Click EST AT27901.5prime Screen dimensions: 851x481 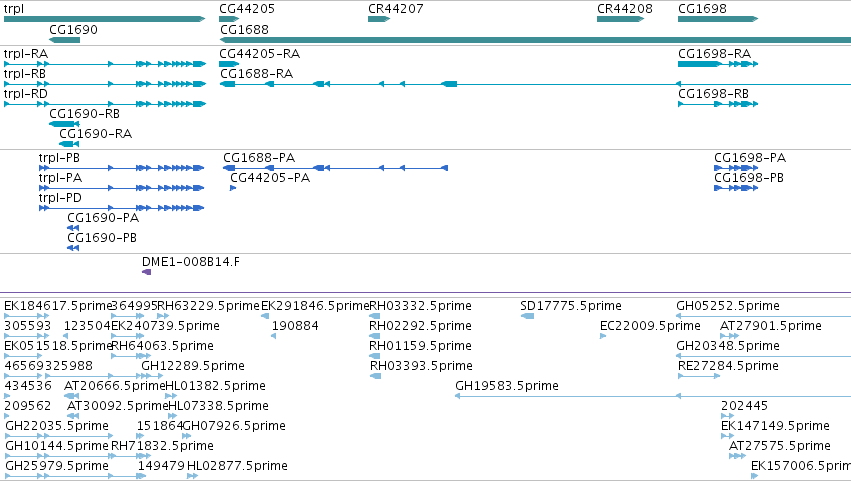[x=729, y=336]
